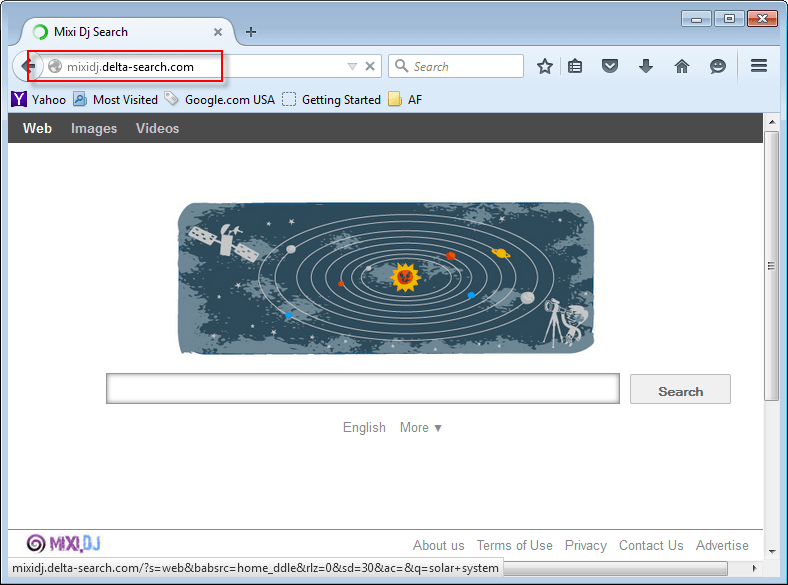Select the English language link
This screenshot has height=585, width=788.
coord(364,427)
